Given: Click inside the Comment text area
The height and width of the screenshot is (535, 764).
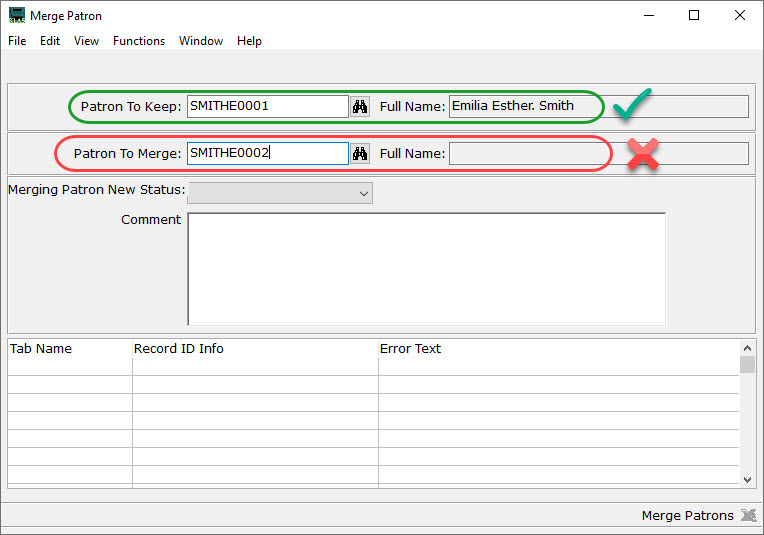Looking at the screenshot, I should [x=426, y=268].
